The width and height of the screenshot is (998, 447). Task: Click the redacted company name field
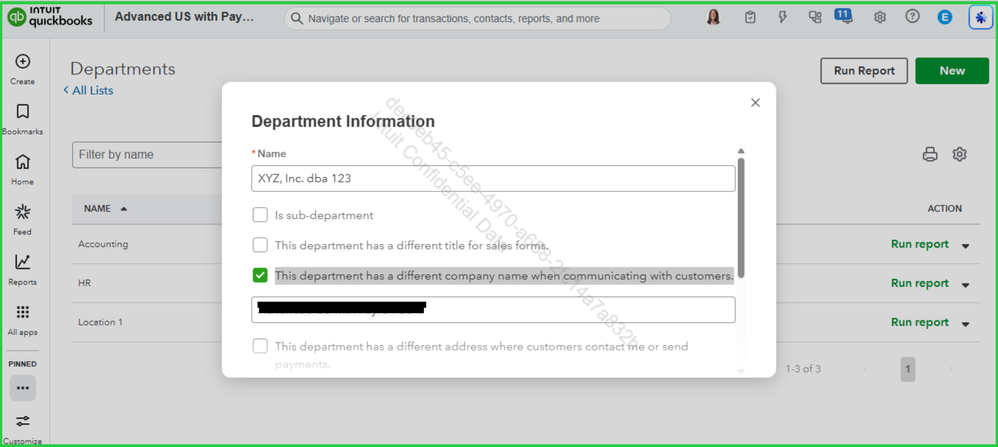[x=493, y=309]
